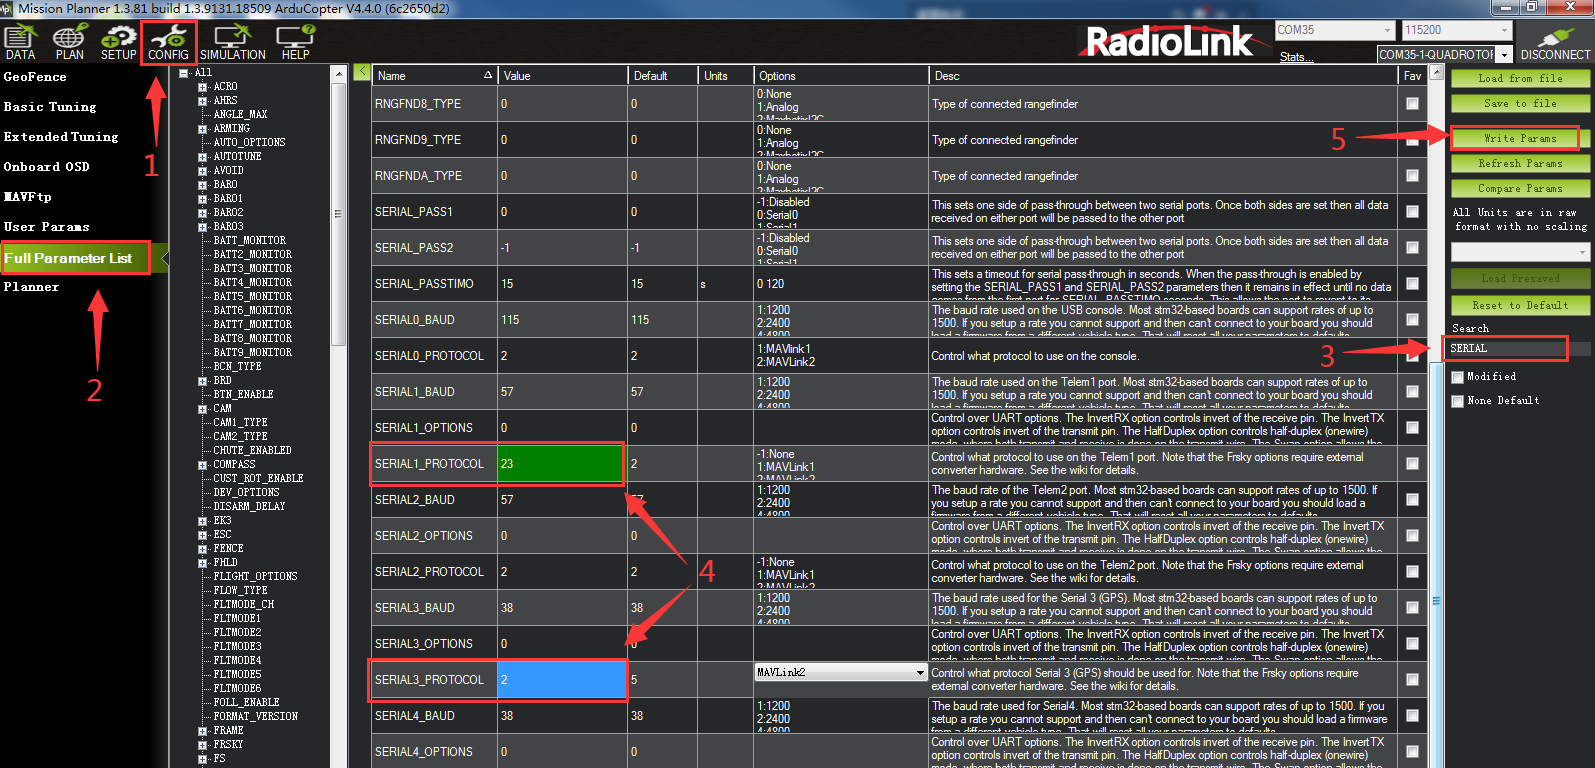Select the DISARM_DELAY tree item
Screen dimensions: 1595x768
[249, 507]
